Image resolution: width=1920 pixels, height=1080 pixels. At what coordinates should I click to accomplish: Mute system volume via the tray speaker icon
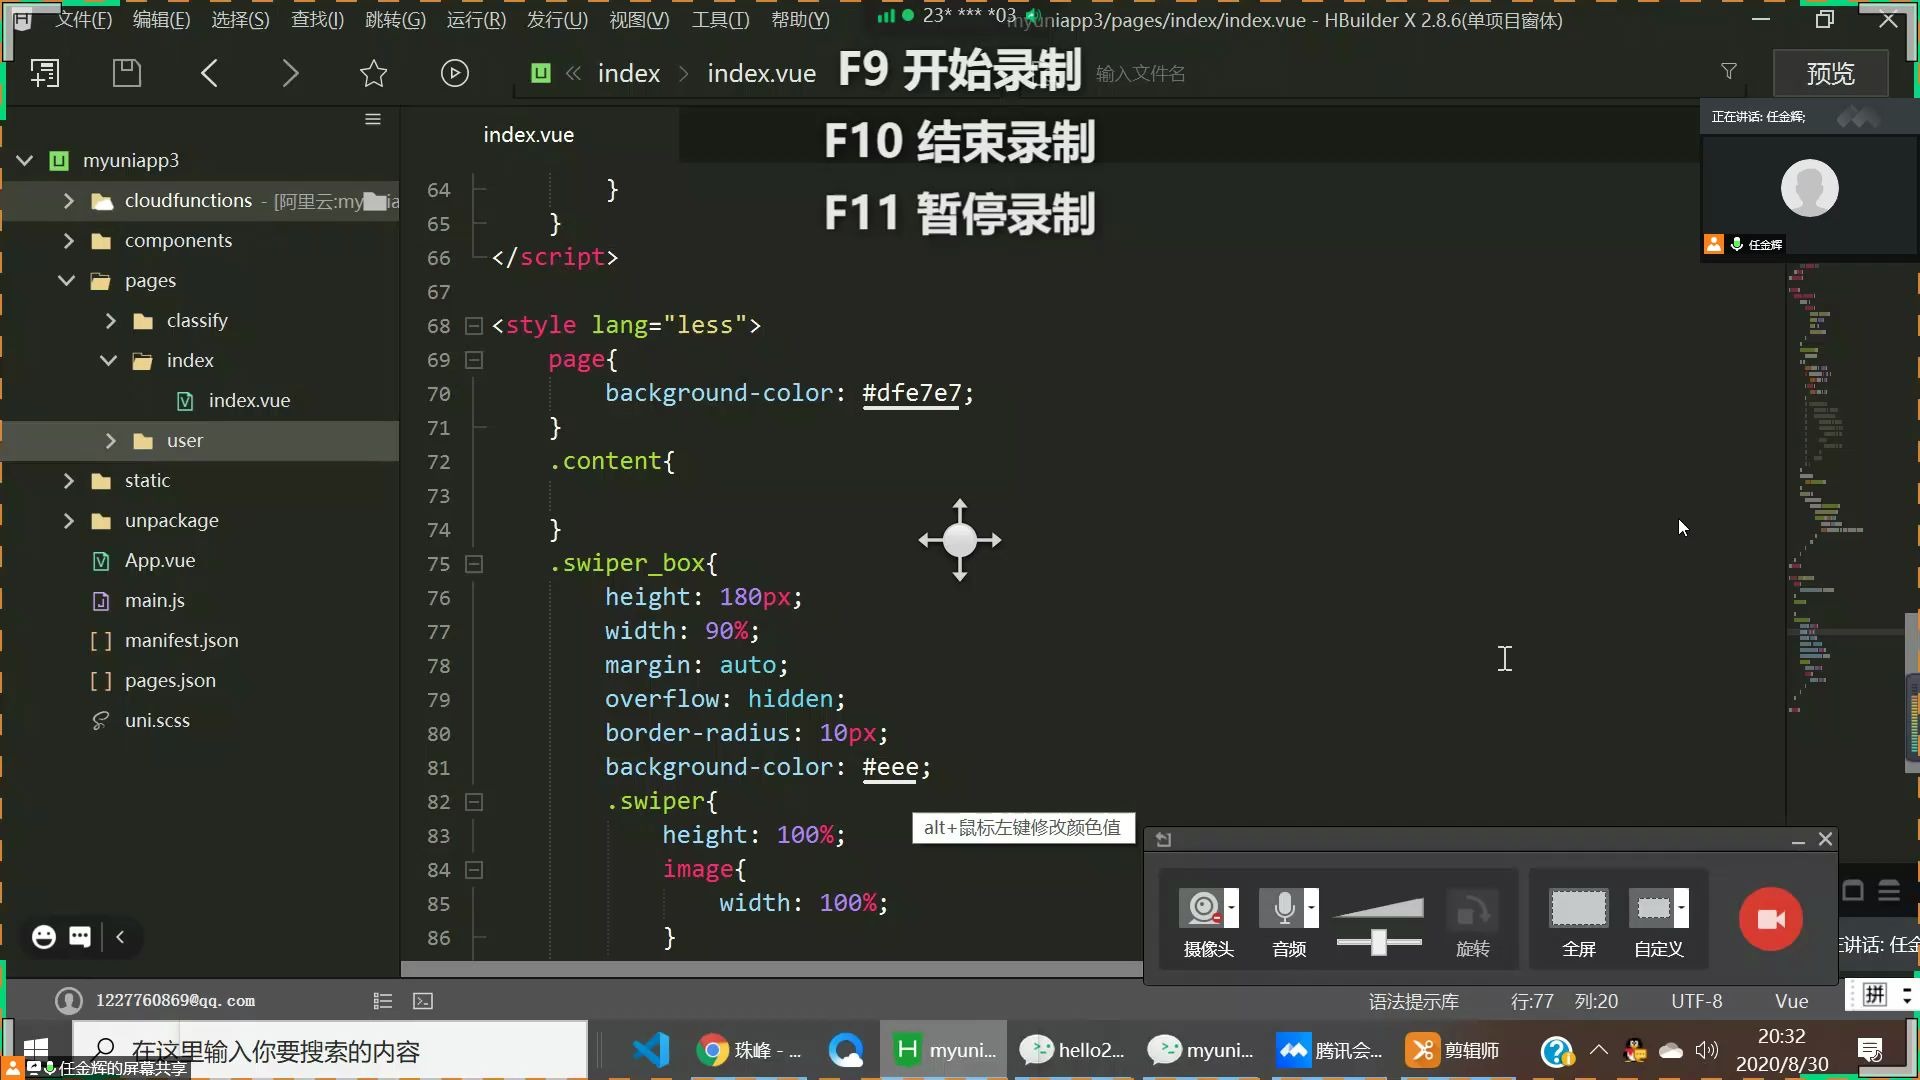point(1707,1050)
